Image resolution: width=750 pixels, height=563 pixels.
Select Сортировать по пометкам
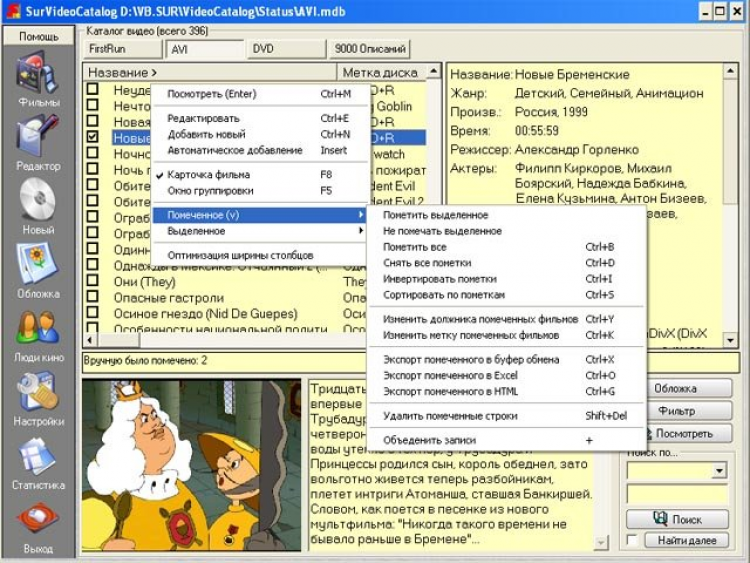click(x=506, y=295)
